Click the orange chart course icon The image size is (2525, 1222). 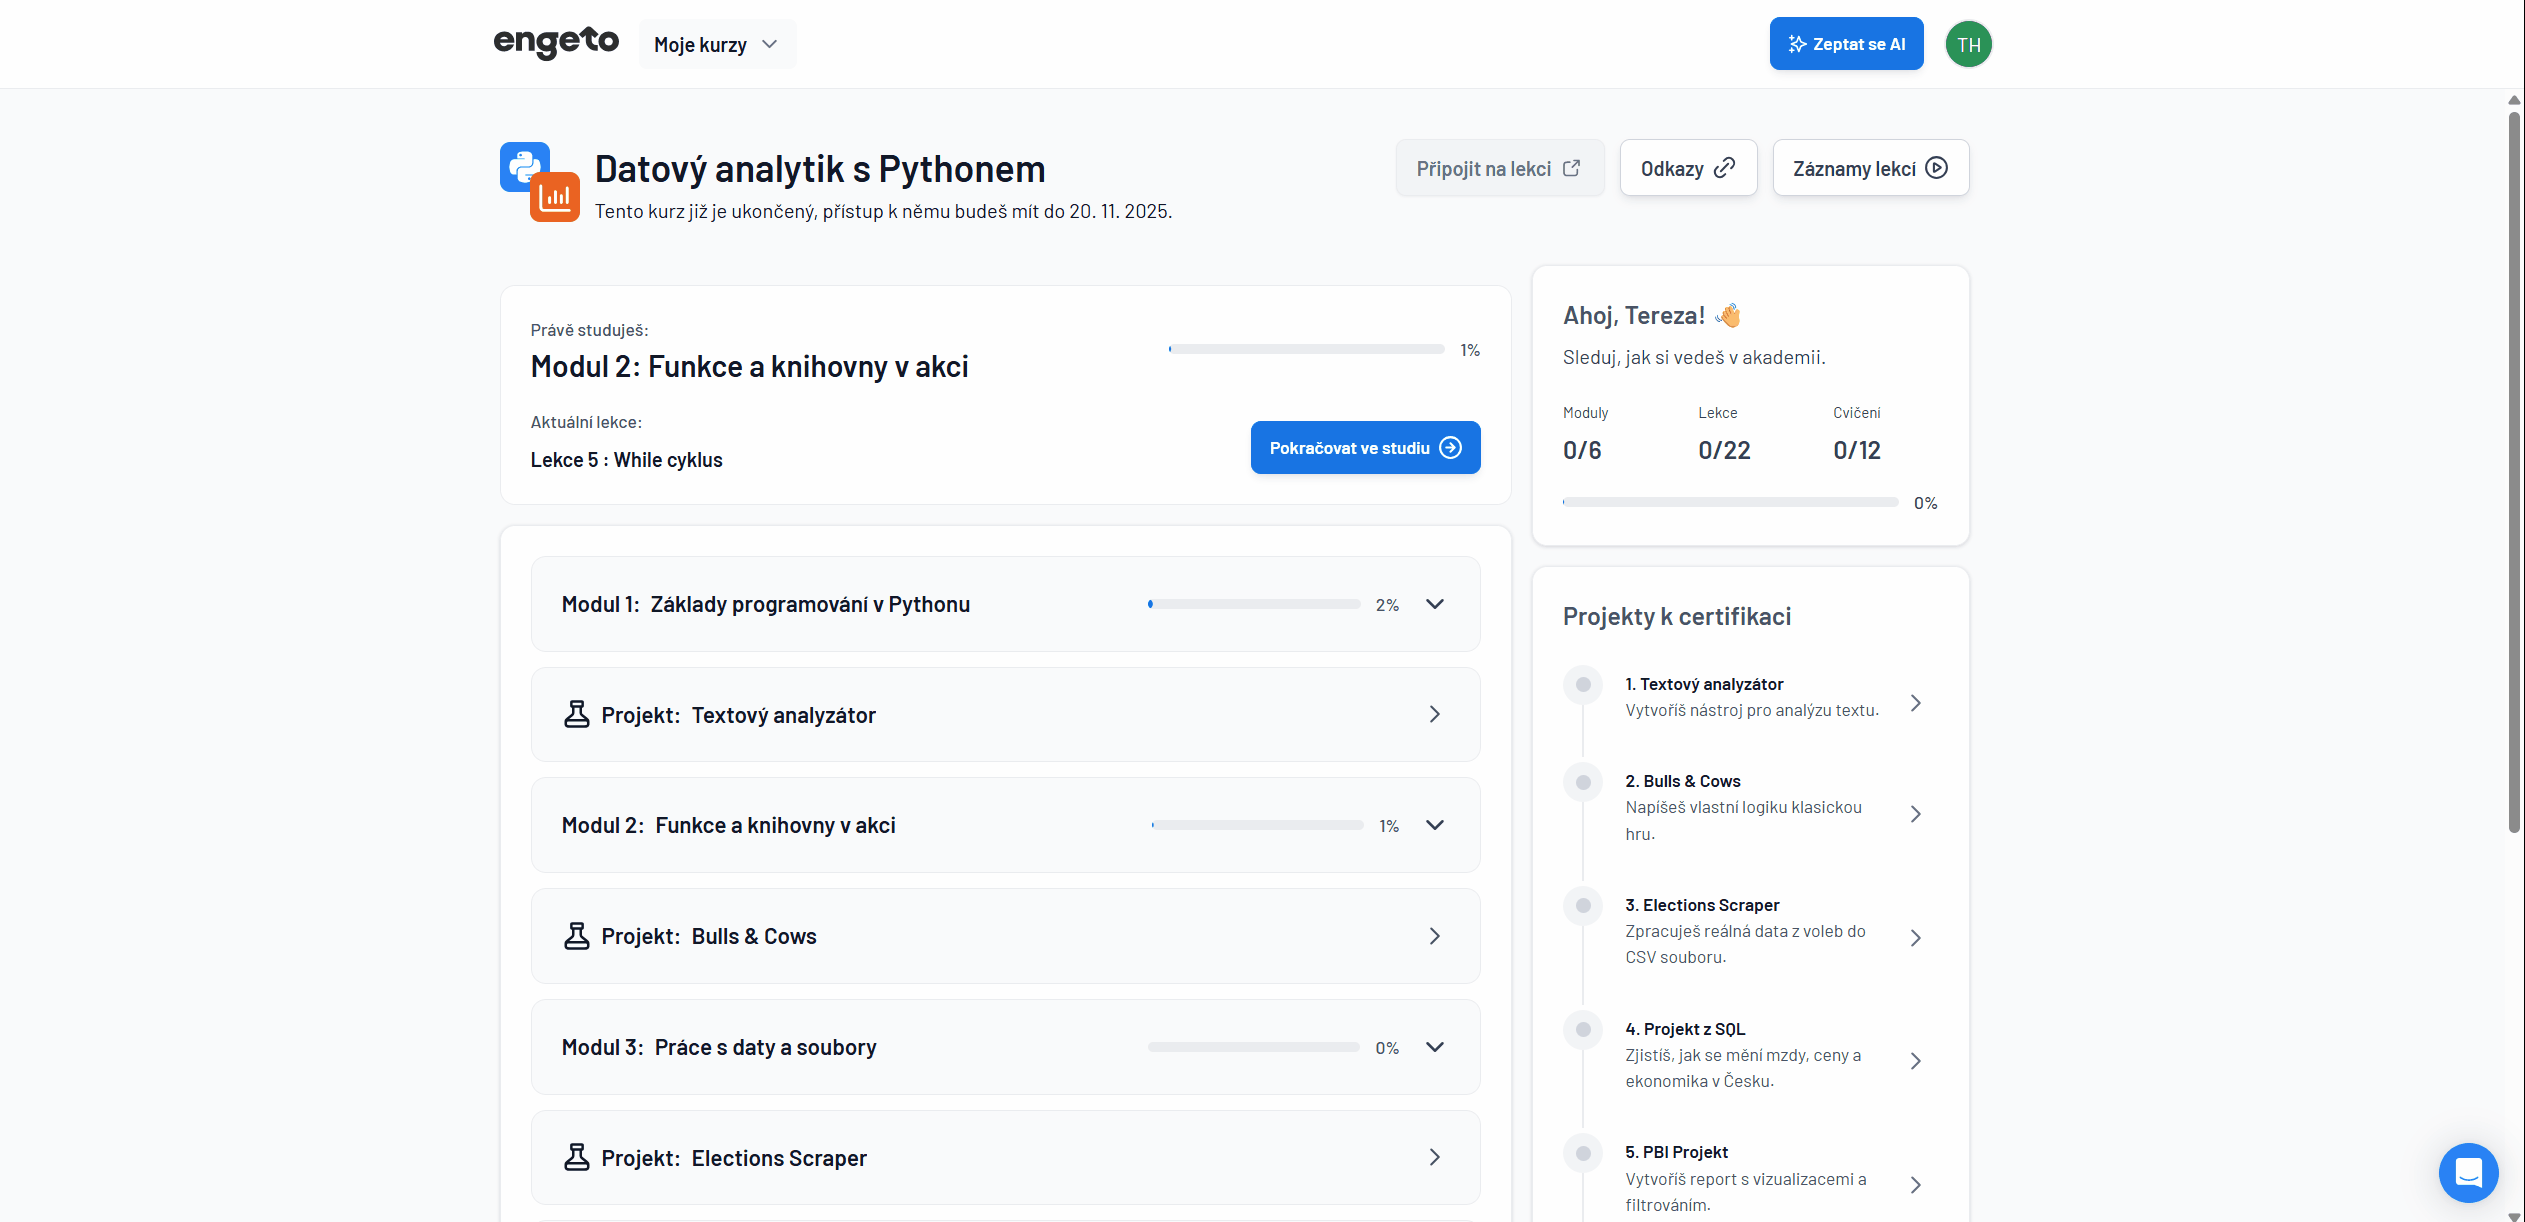[555, 197]
